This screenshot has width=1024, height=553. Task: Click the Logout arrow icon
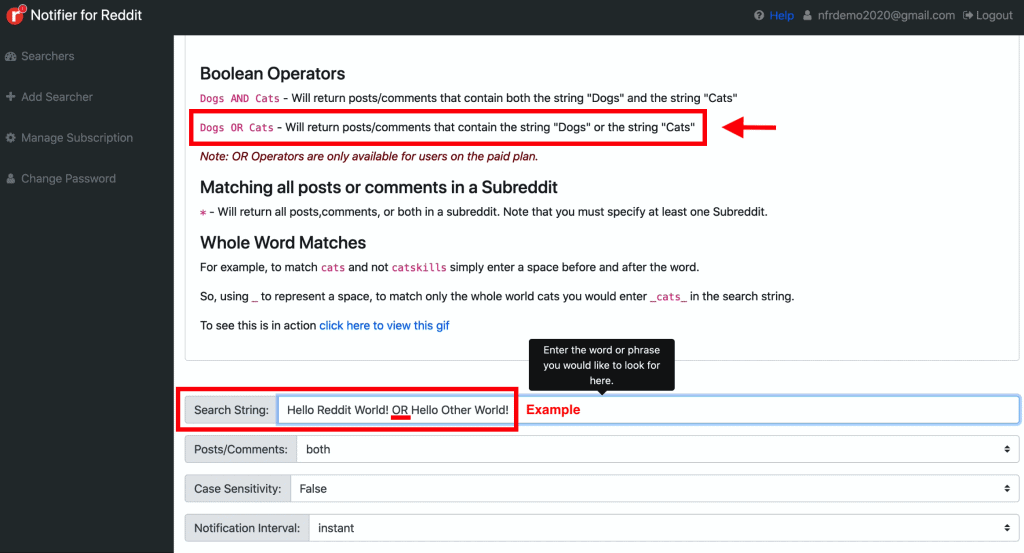tap(968, 15)
